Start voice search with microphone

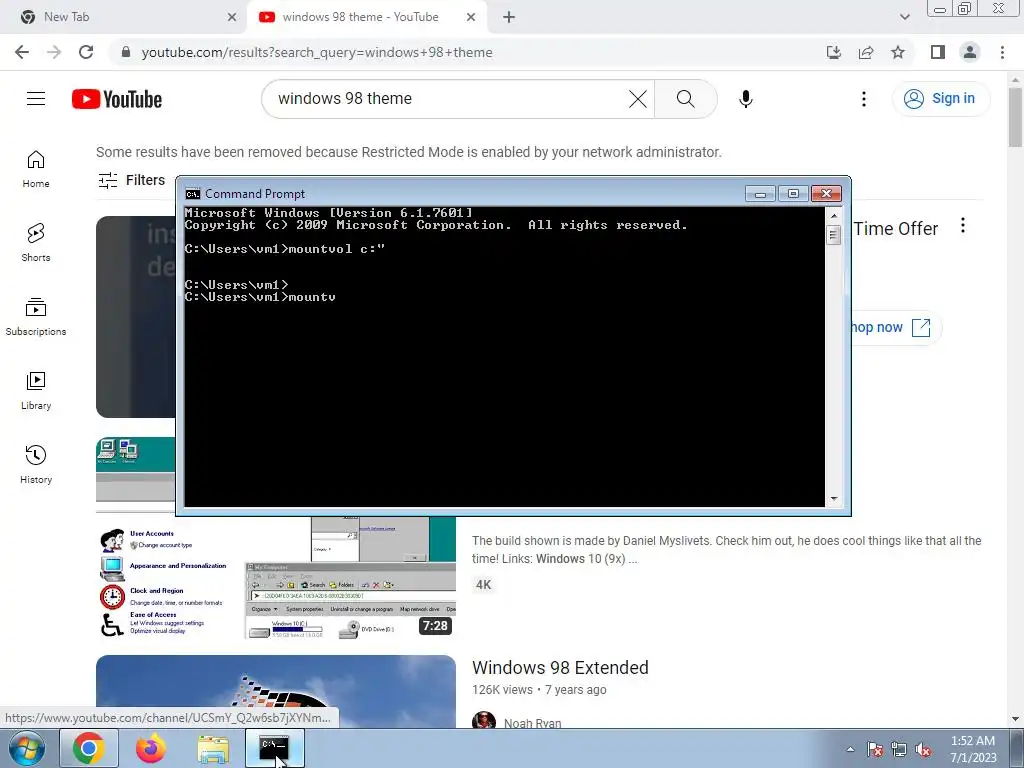[x=746, y=99]
